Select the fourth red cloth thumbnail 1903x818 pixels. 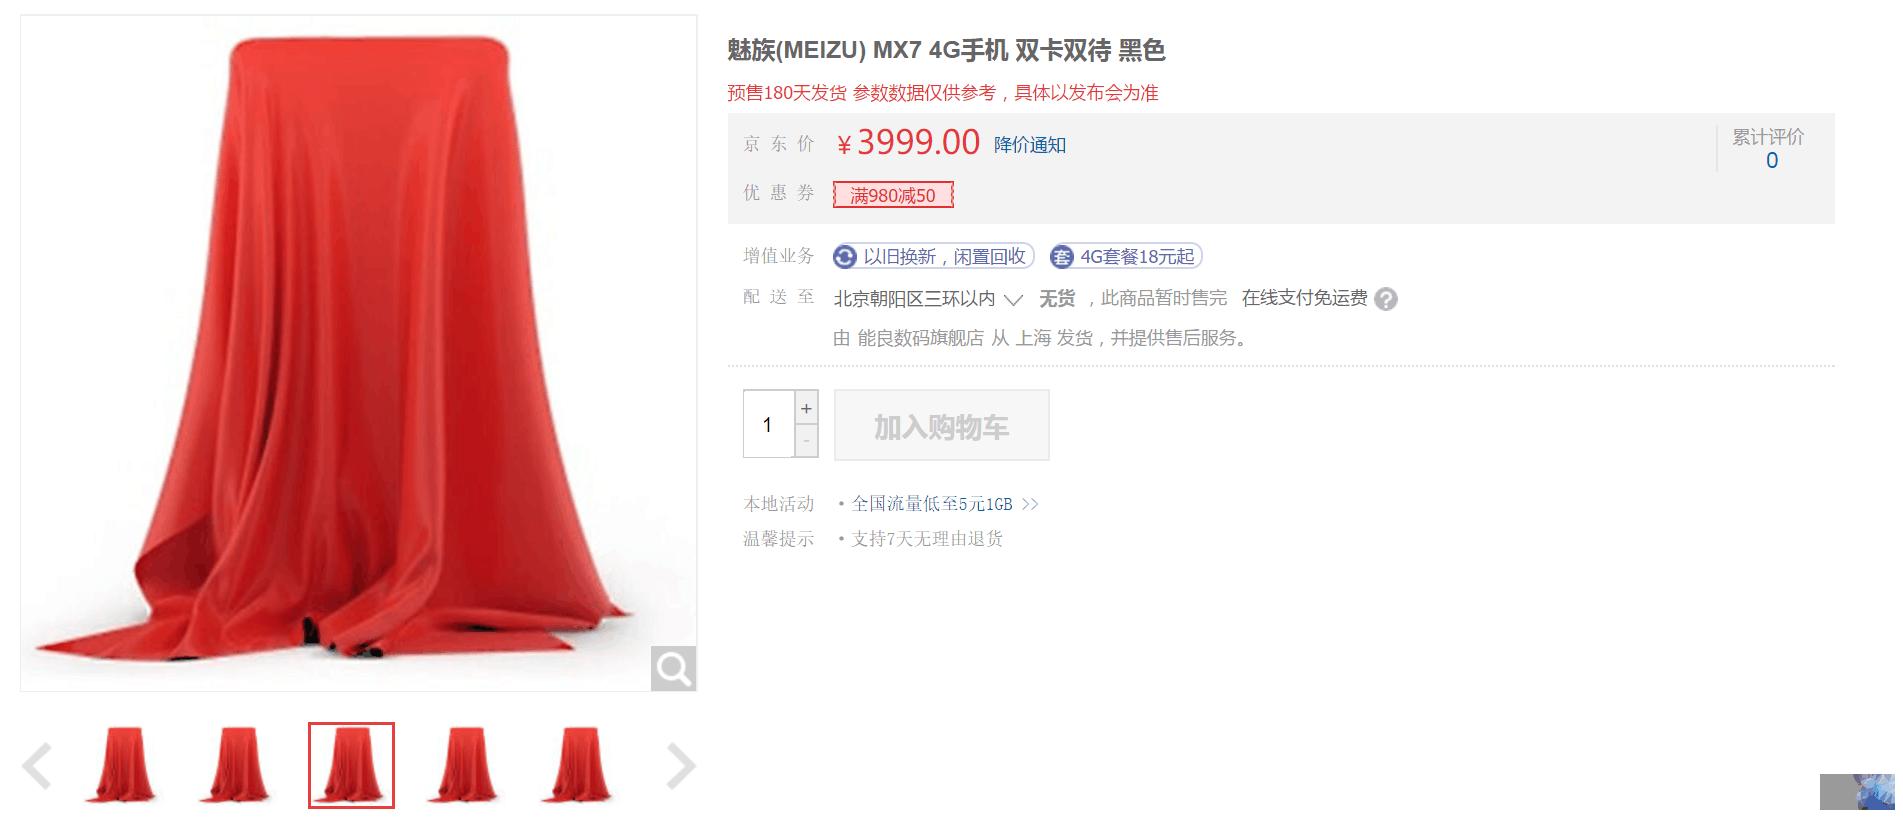point(465,765)
